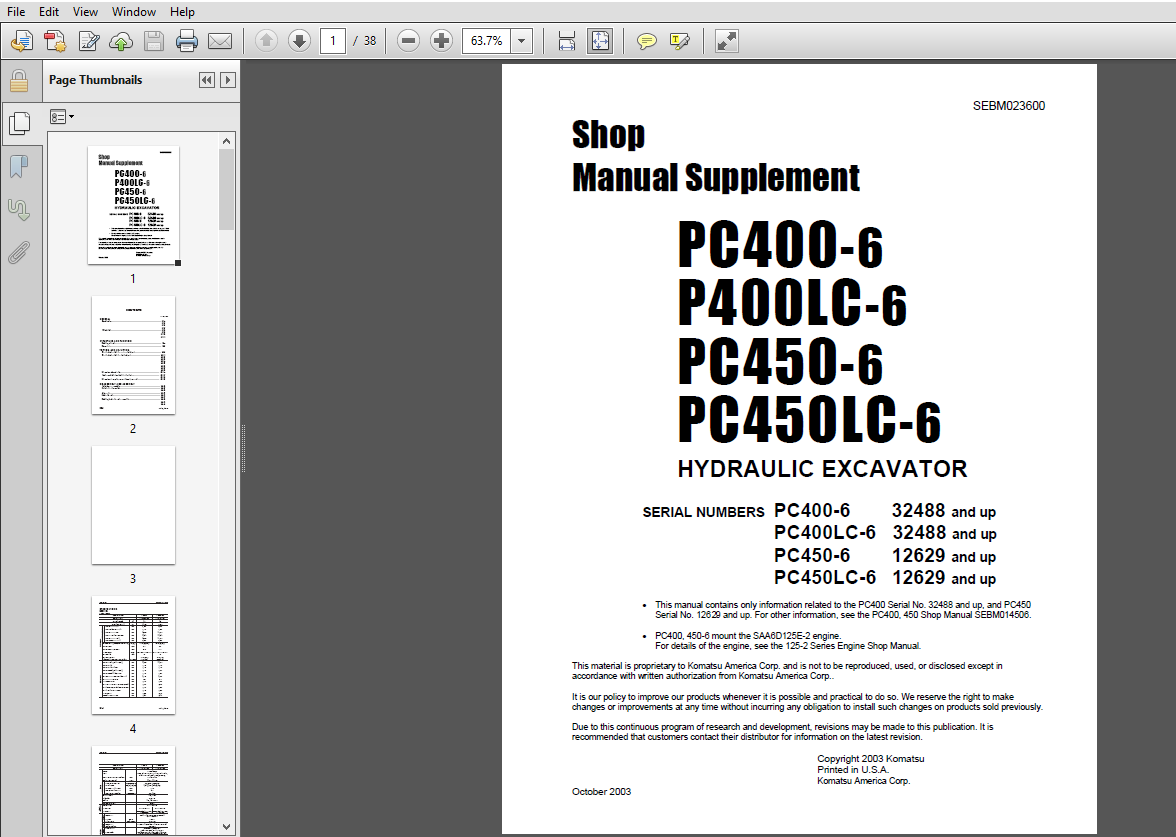Click the 'HYDRAULIC EXCAVATOR' heading text
Image resolution: width=1176 pixels, height=837 pixels.
pyautogui.click(x=822, y=469)
